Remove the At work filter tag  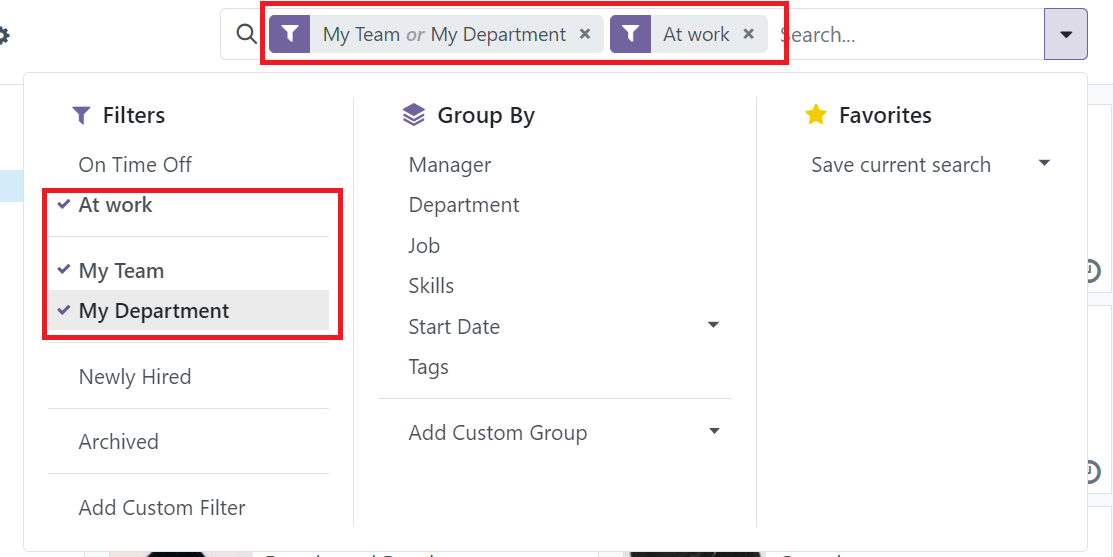pyautogui.click(x=748, y=34)
